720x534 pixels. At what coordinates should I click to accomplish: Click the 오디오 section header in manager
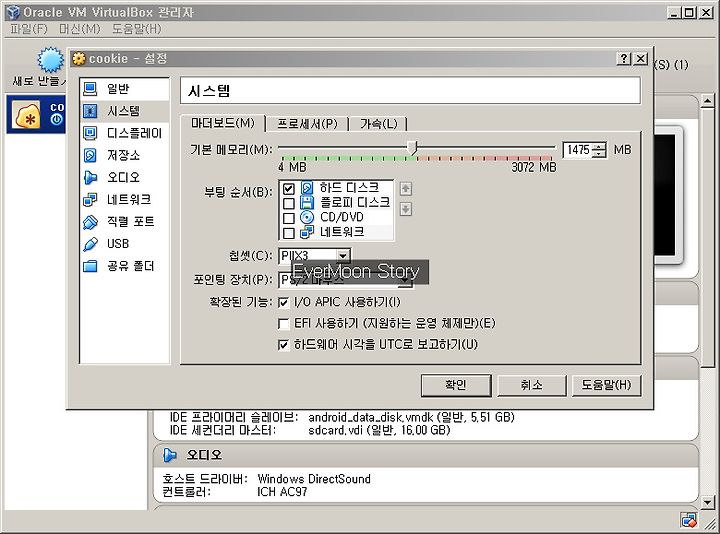(426, 455)
